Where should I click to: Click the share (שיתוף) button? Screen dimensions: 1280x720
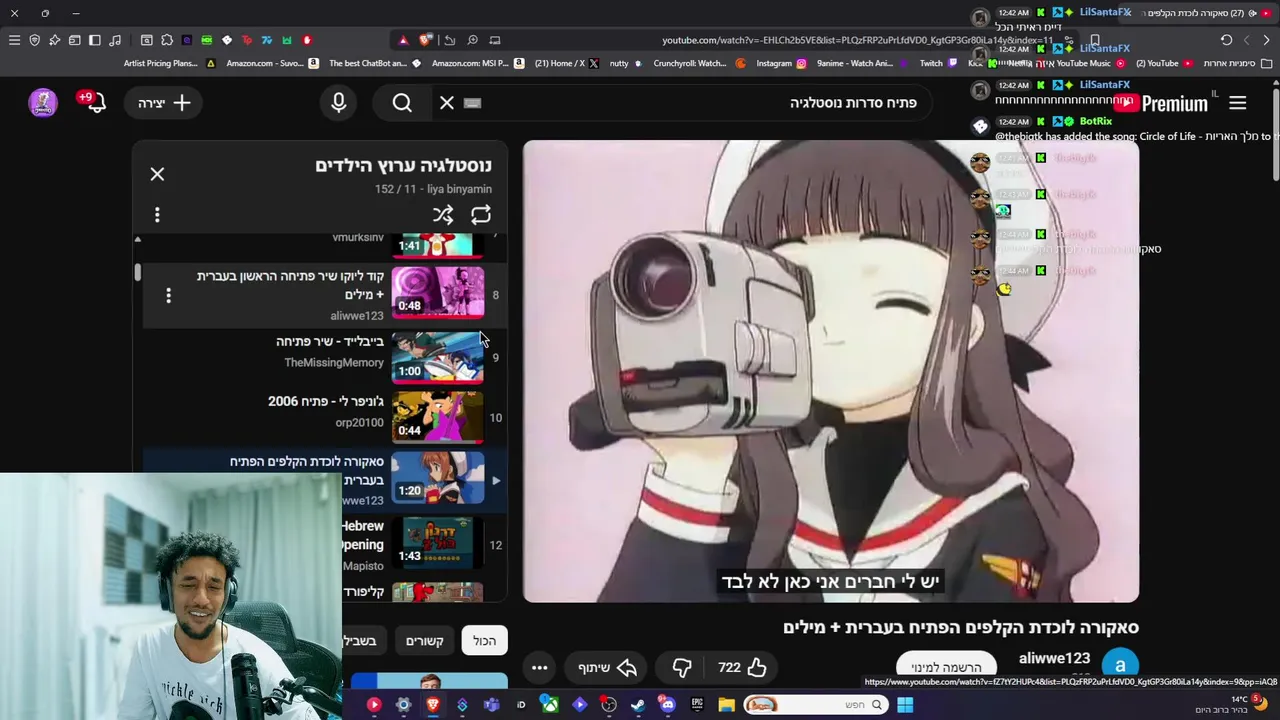tap(608, 667)
